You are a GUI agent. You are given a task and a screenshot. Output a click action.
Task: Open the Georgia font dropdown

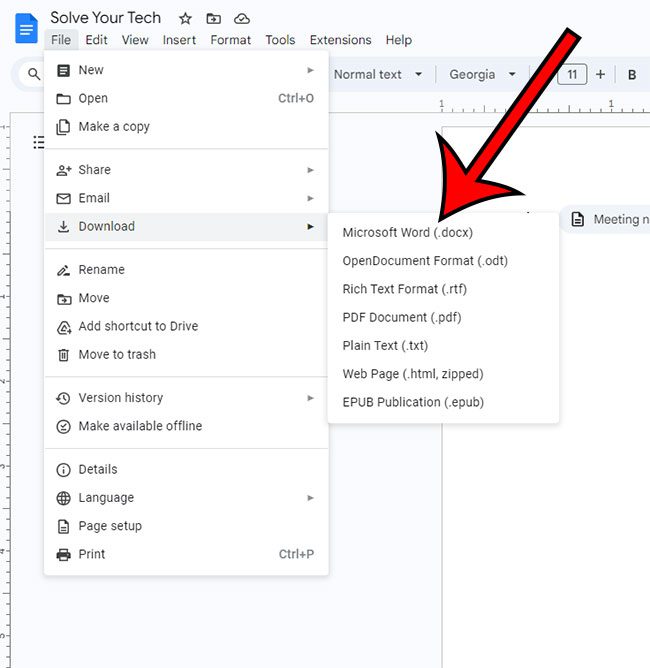(x=483, y=75)
